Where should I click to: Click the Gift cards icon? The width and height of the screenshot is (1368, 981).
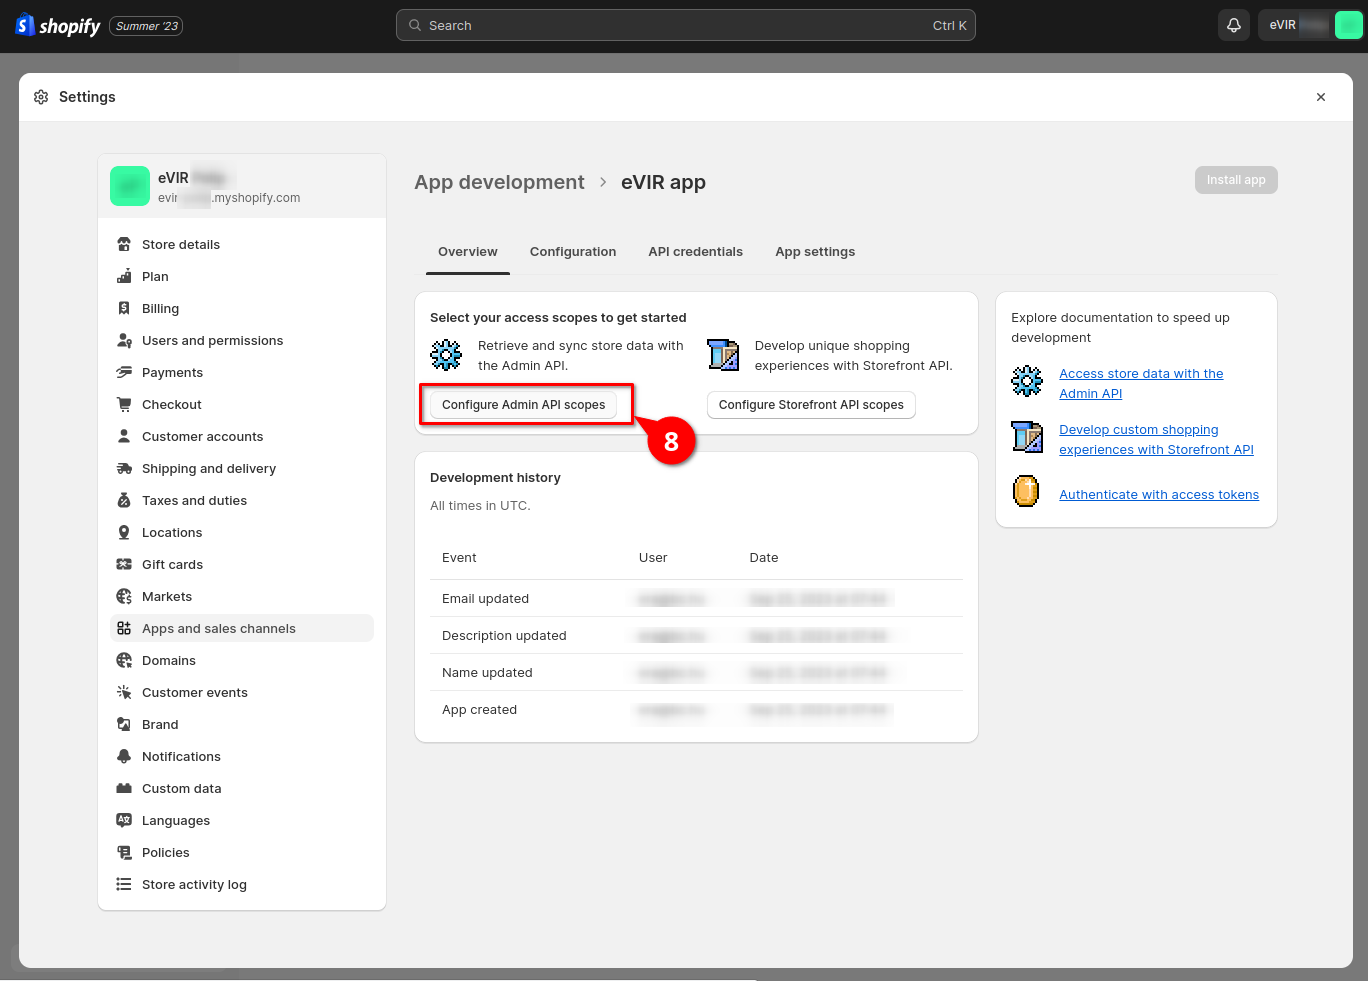click(x=124, y=564)
